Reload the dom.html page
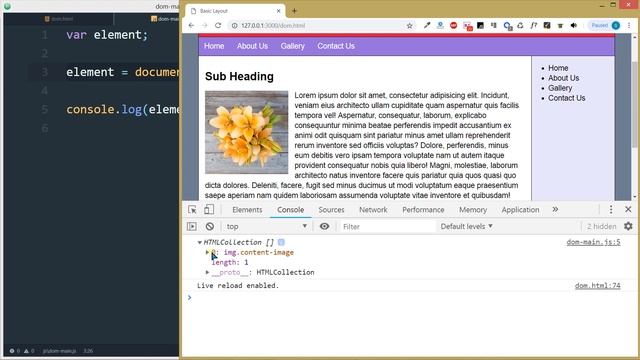640x360 pixels. [218, 25]
